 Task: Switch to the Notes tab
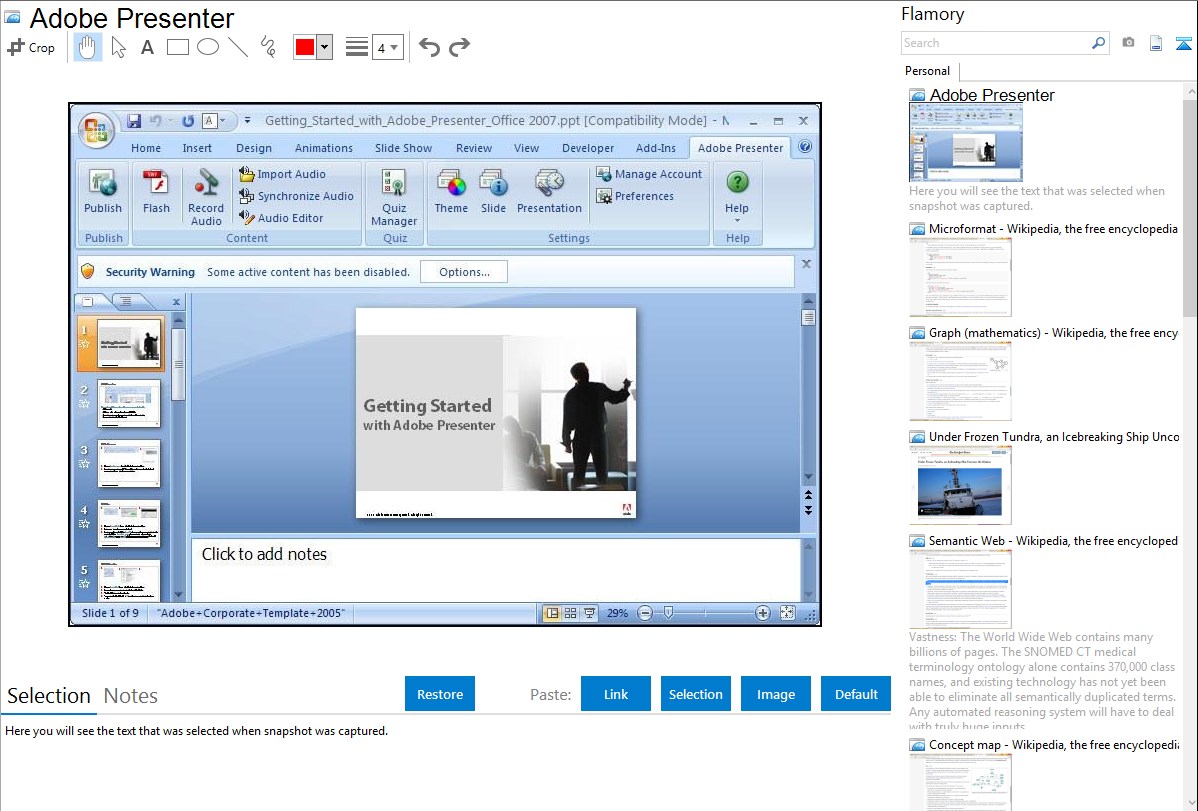point(131,696)
